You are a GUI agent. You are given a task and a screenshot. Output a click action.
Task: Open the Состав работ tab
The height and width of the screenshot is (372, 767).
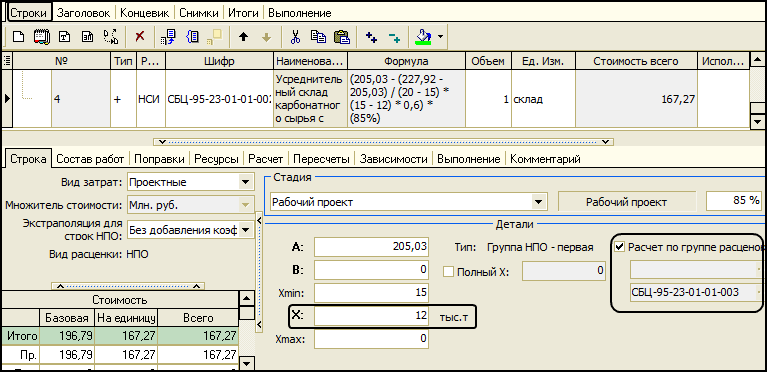point(90,159)
